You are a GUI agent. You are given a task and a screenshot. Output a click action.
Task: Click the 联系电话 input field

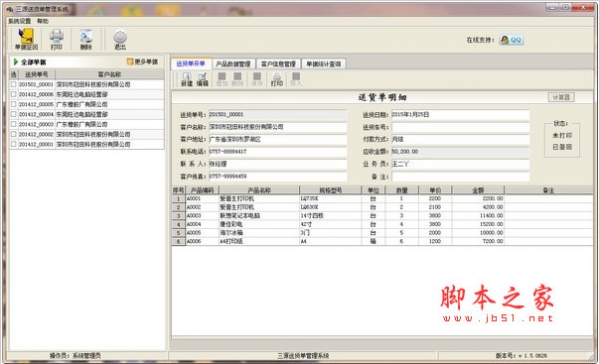tap(277, 152)
